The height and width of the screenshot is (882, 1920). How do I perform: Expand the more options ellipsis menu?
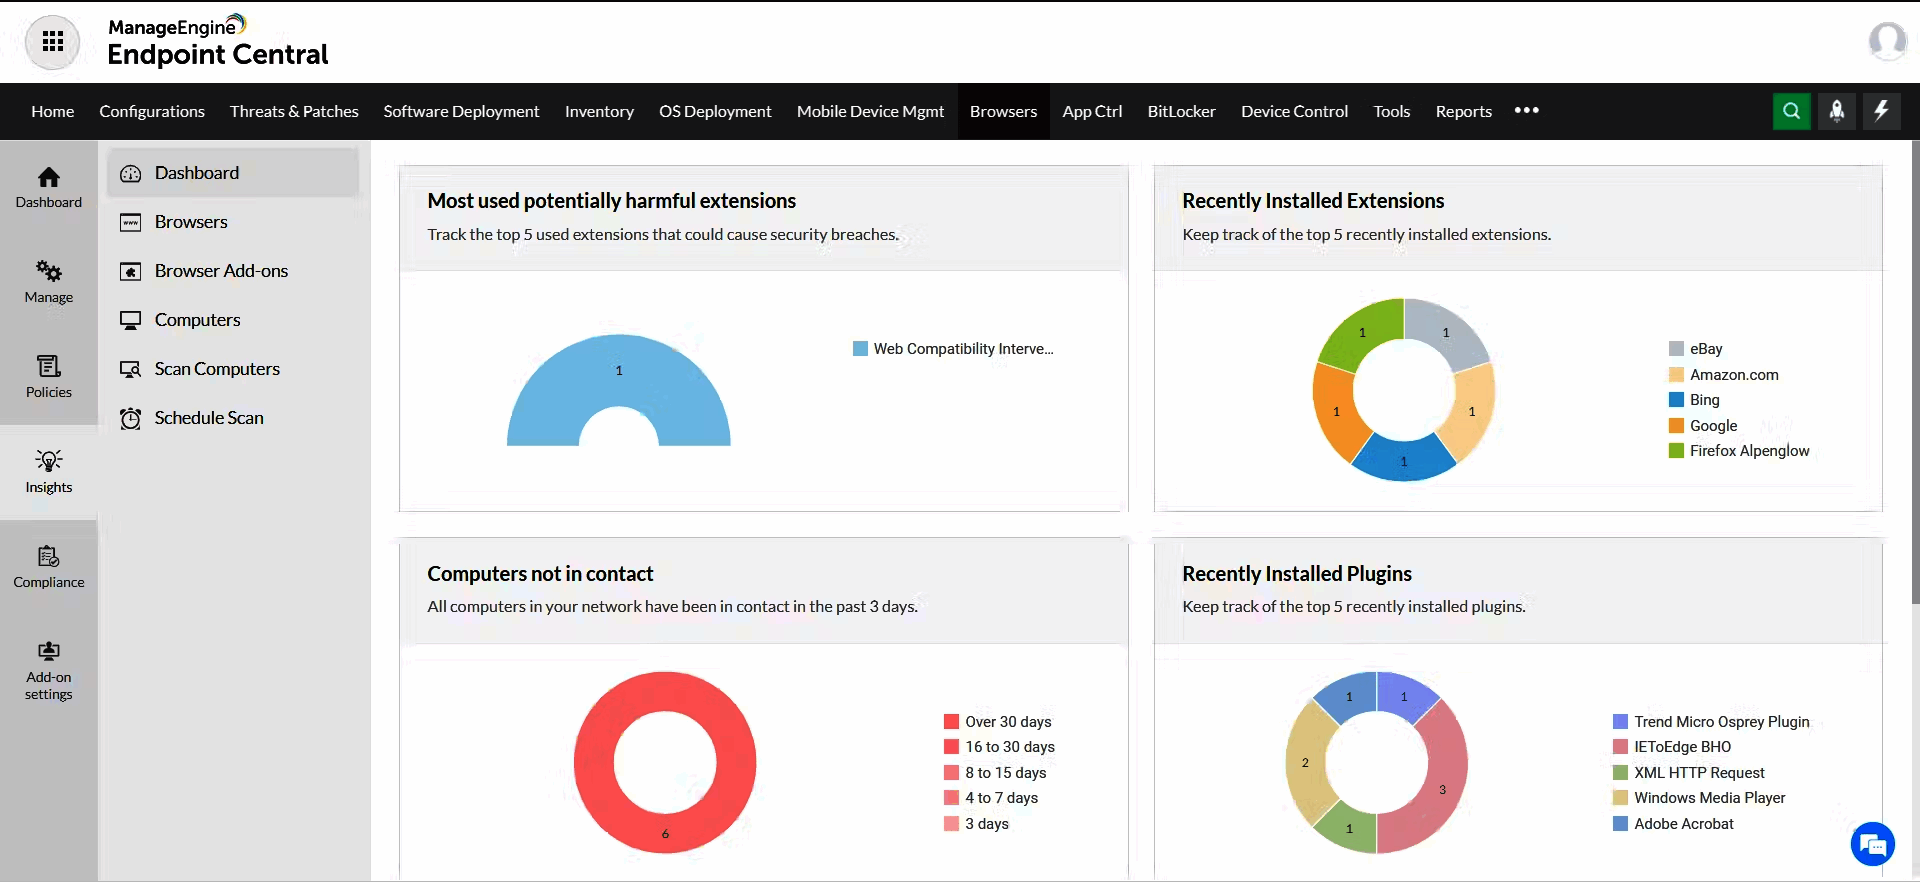pos(1526,111)
